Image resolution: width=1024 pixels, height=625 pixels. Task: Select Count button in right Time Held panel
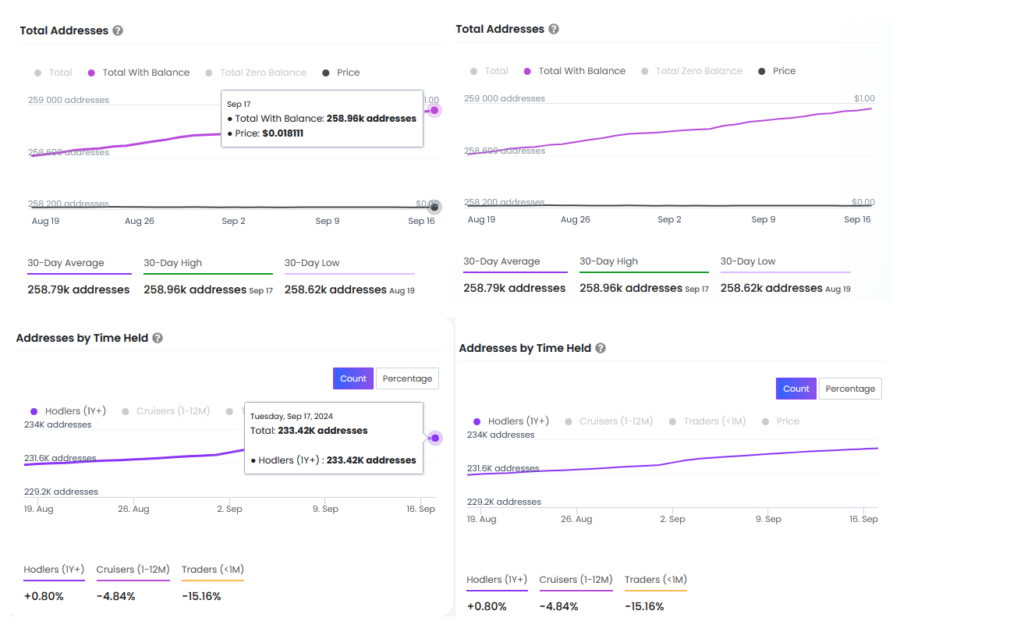[796, 389]
